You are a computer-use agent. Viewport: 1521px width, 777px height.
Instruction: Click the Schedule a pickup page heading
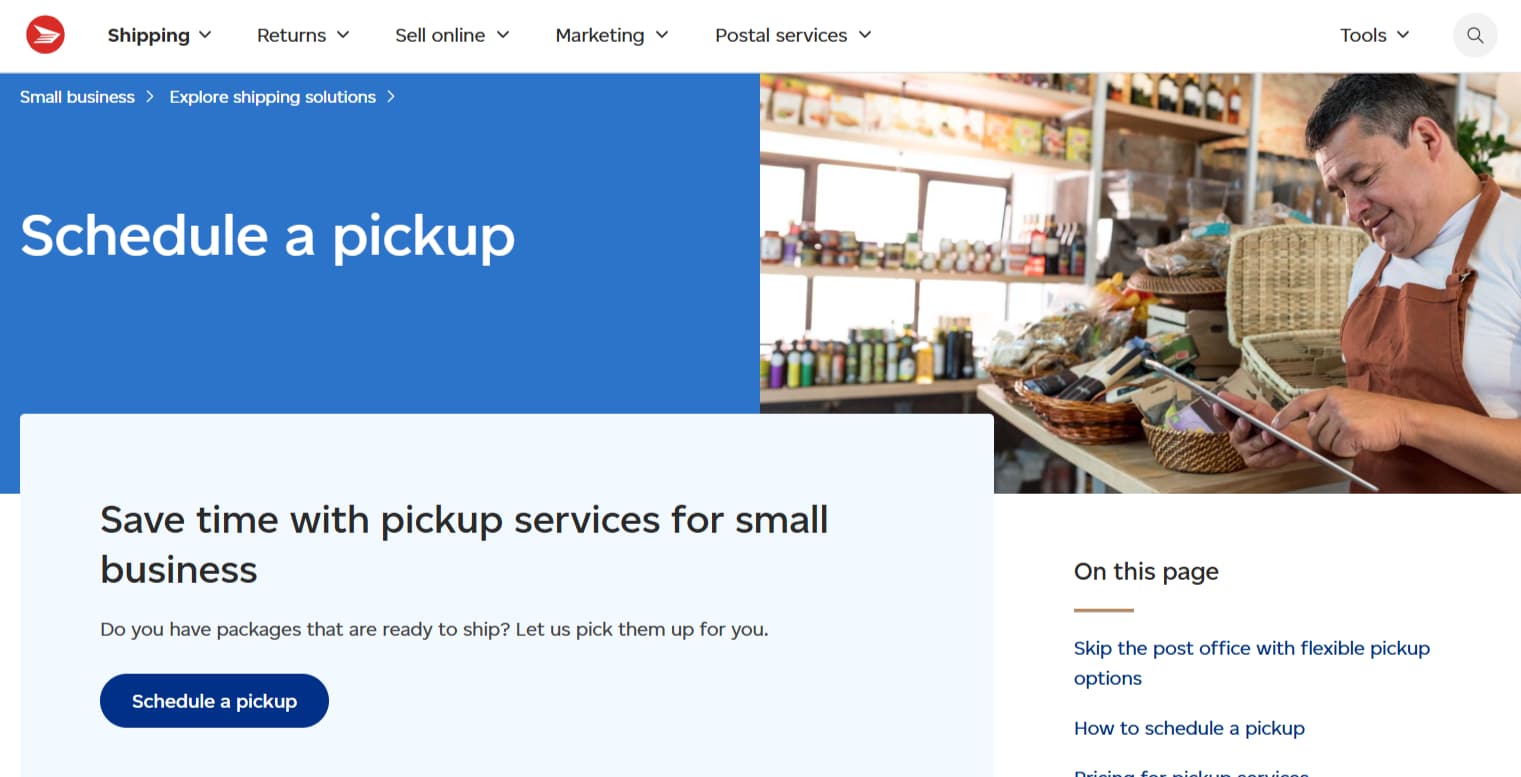tap(267, 236)
